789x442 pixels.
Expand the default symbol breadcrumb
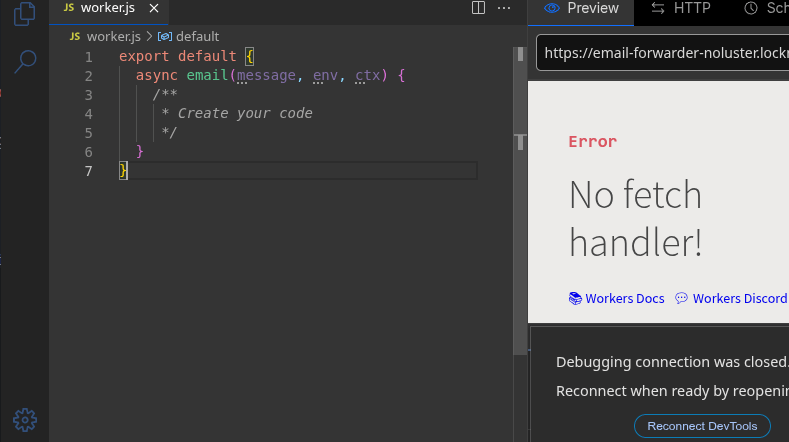[196, 36]
